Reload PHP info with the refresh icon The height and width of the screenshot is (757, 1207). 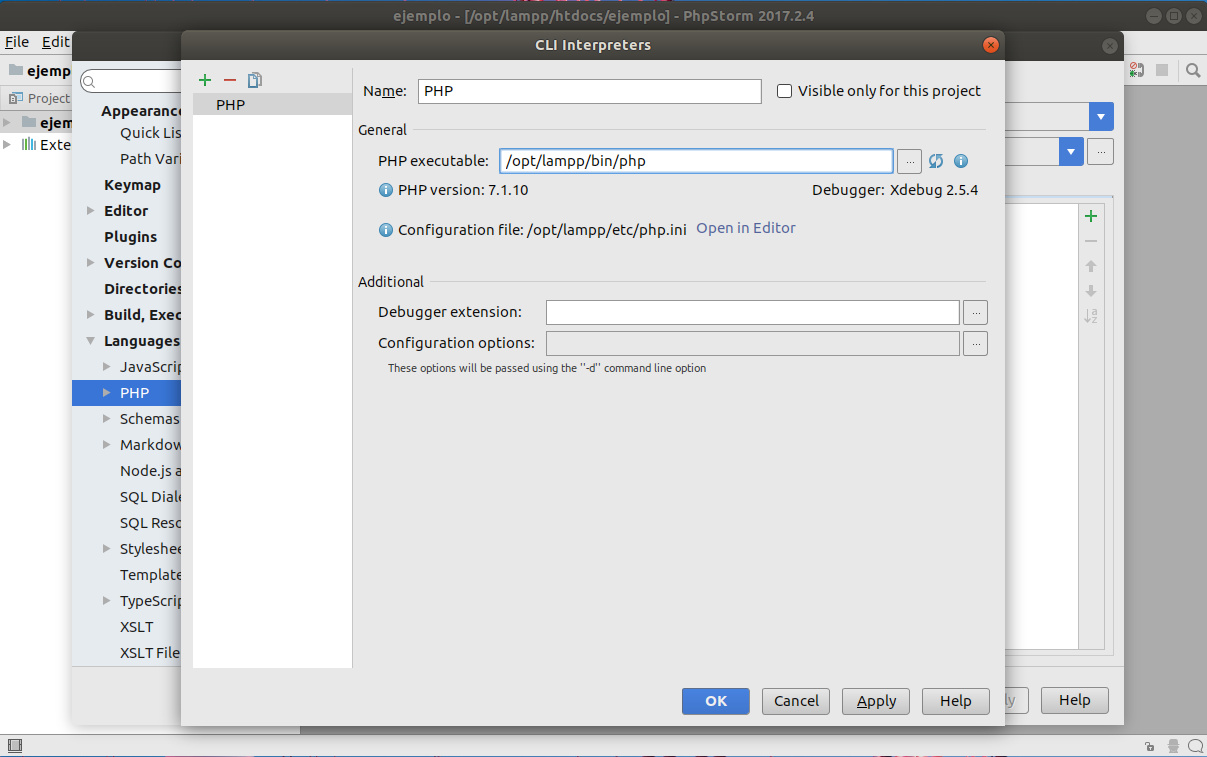click(936, 161)
